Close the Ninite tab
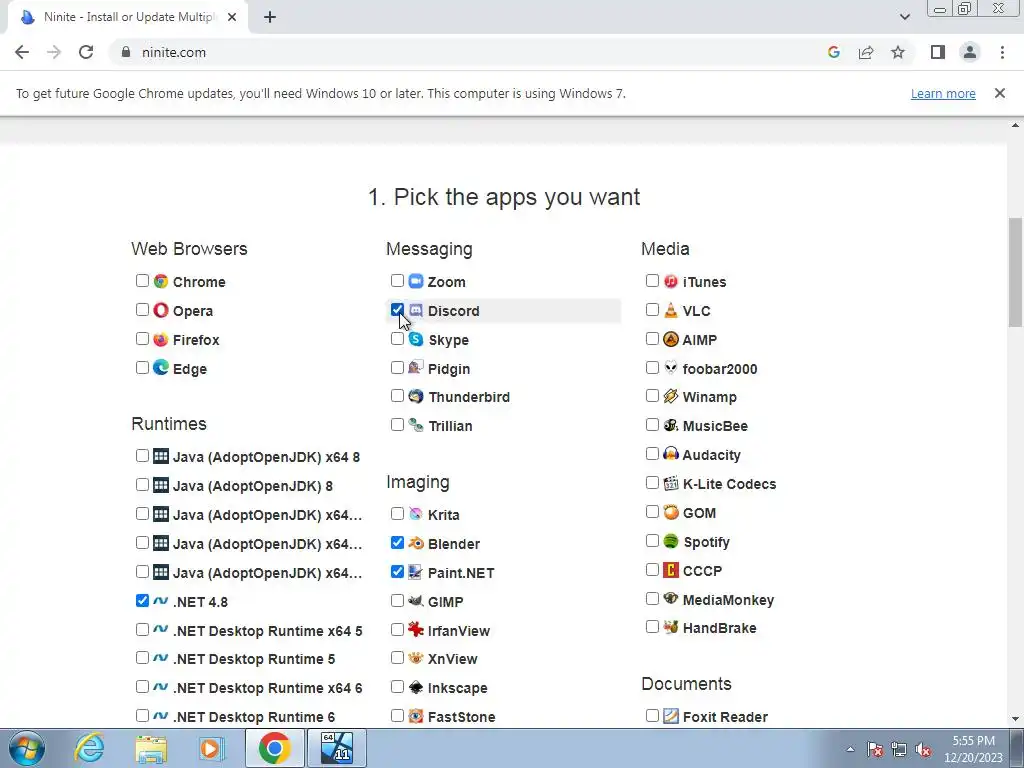1024x768 pixels. (232, 17)
